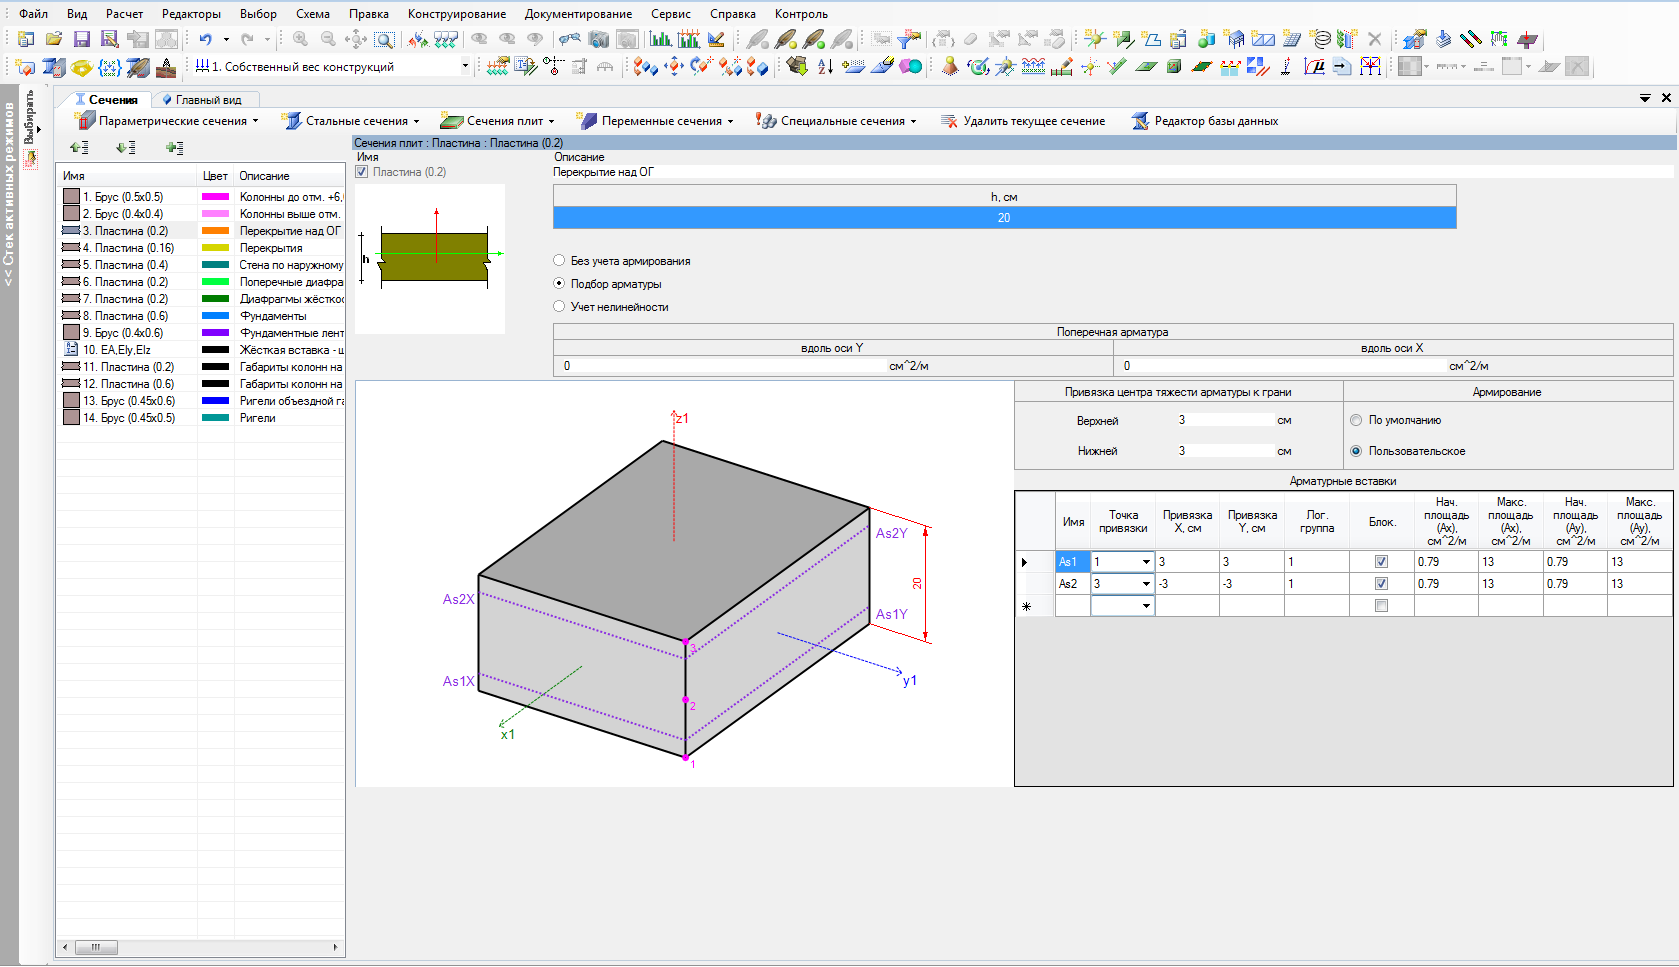Click Верхней привязка input field
This screenshot has height=967, width=1679.
click(1225, 420)
